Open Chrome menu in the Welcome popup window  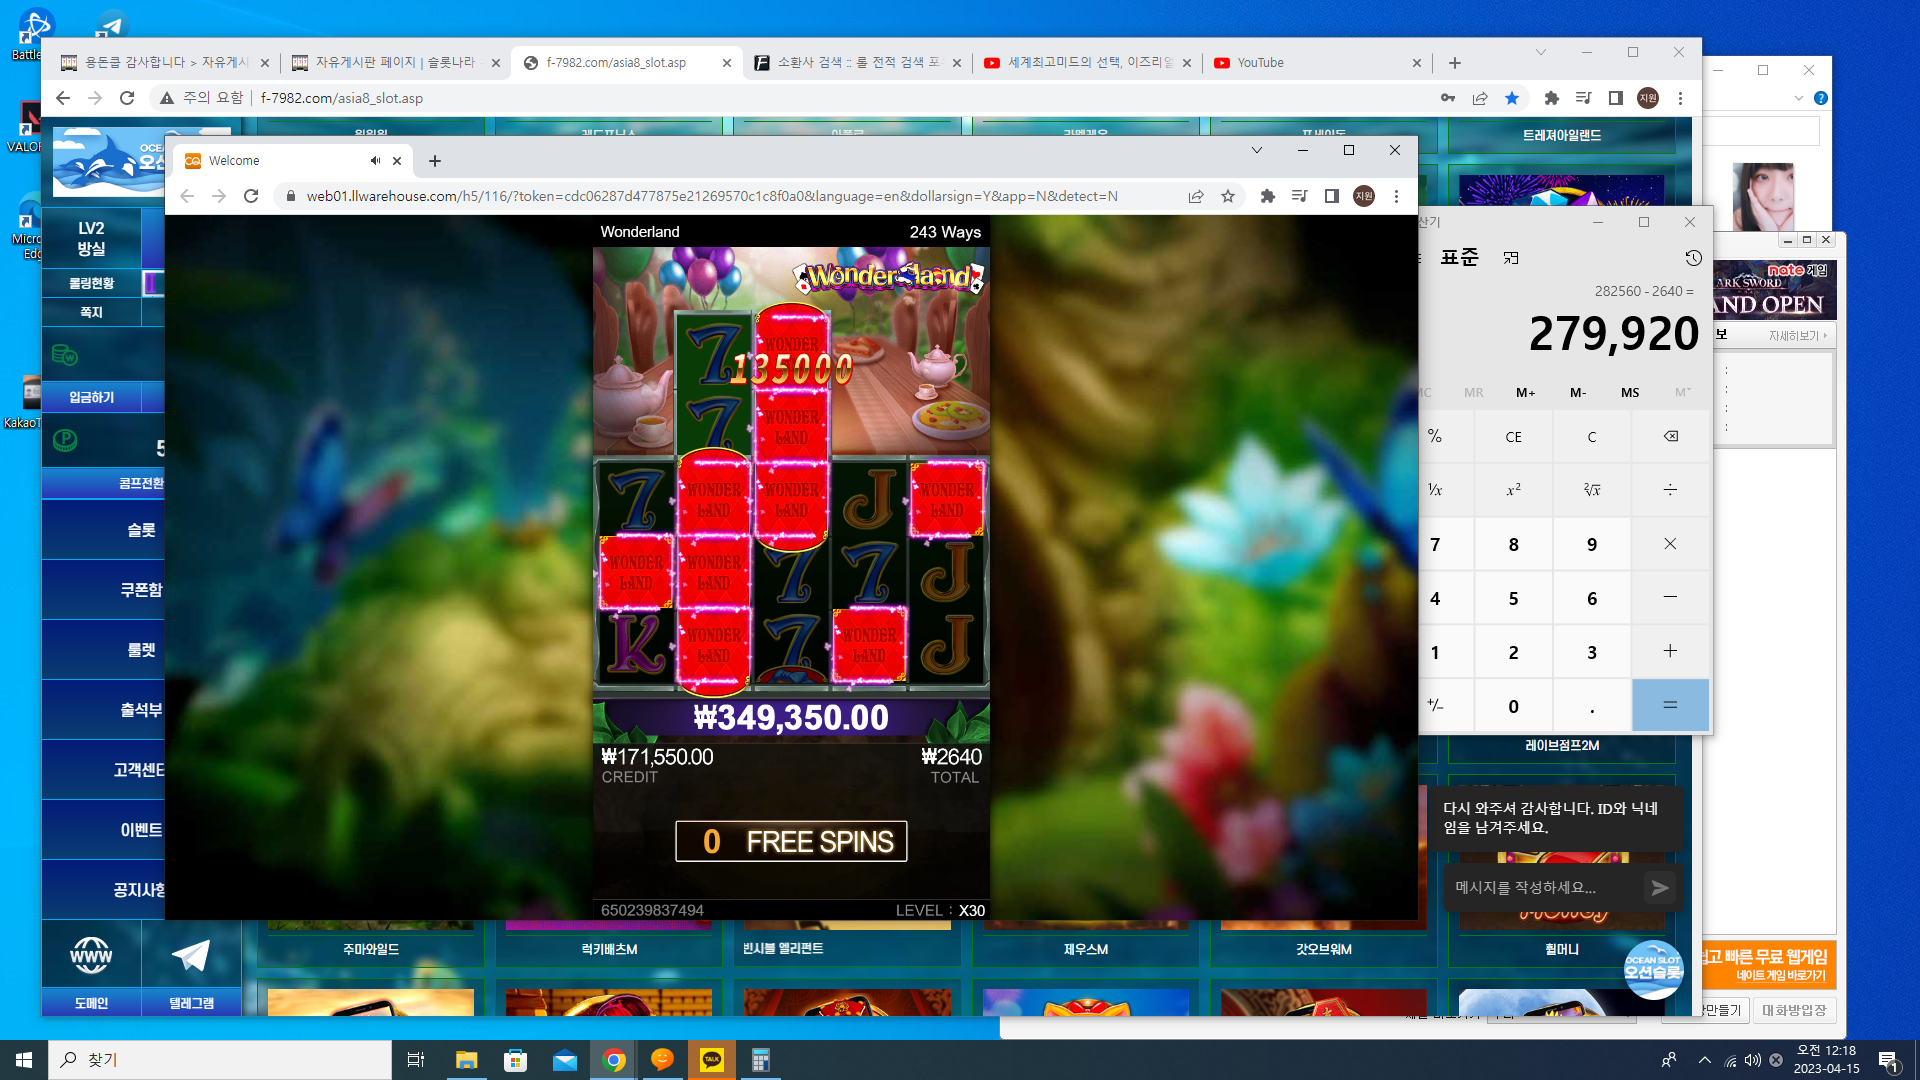[1396, 196]
